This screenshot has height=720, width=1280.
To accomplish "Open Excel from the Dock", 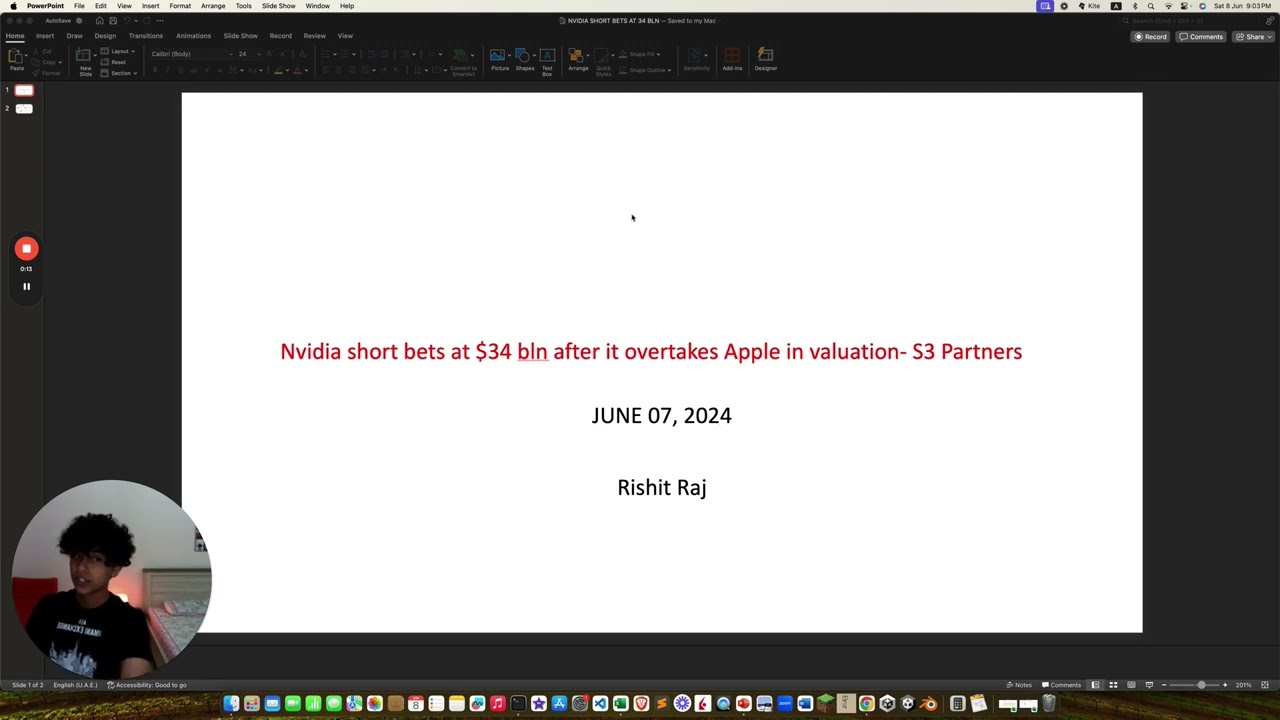I will click(621, 704).
